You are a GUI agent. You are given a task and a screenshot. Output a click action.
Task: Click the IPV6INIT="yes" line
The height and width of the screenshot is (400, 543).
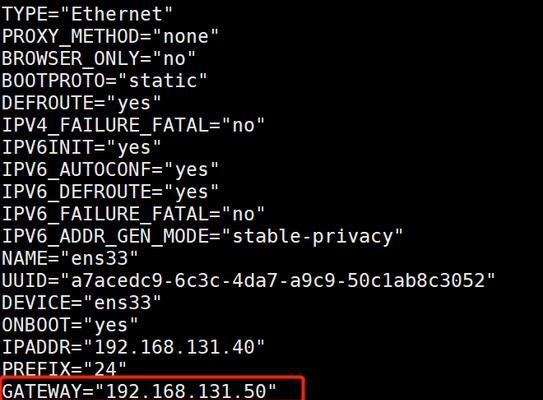(x=81, y=148)
